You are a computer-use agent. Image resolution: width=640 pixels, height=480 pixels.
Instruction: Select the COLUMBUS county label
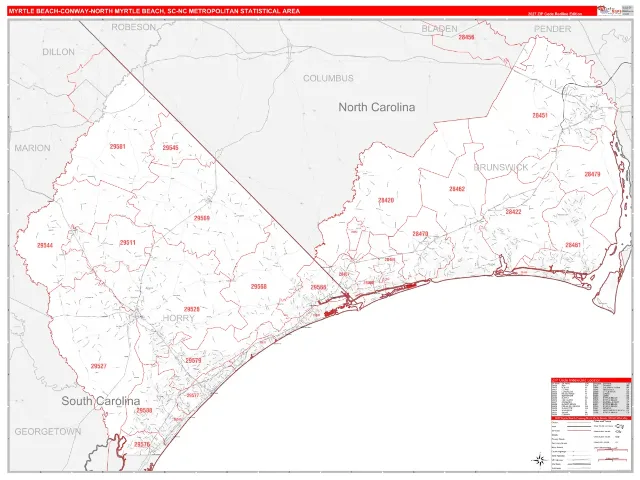click(328, 78)
